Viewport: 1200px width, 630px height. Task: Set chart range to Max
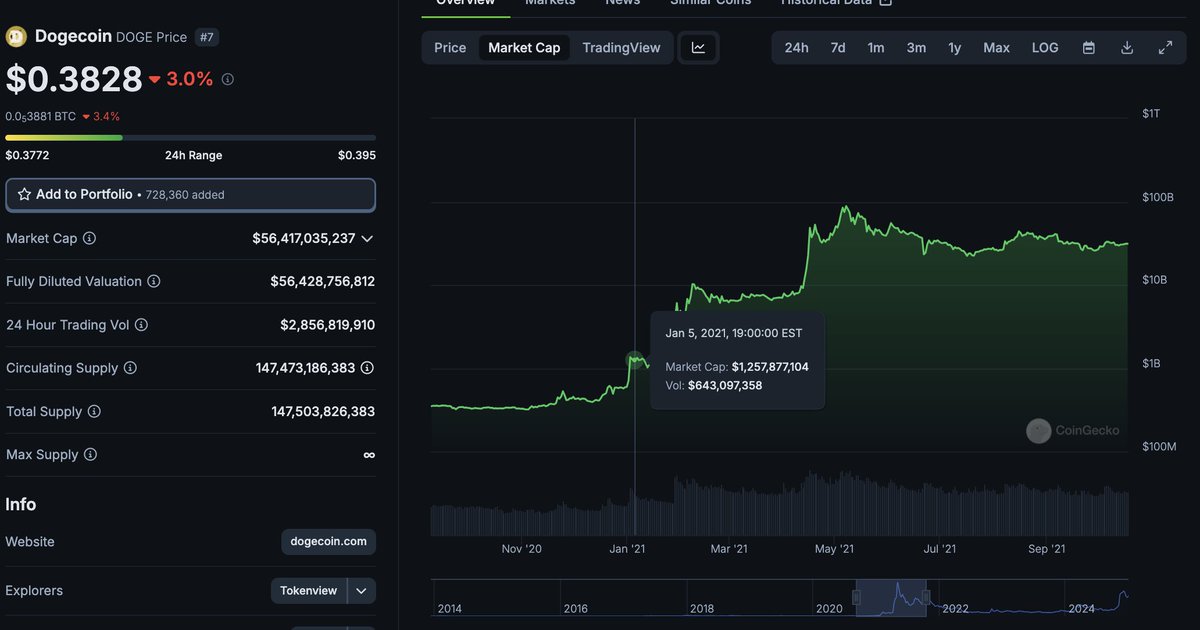[x=996, y=48]
